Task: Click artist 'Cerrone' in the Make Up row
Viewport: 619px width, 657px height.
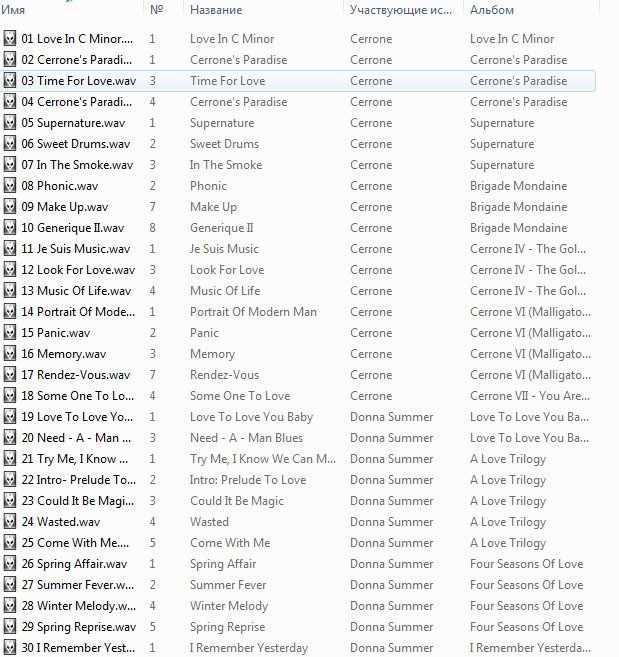Action: tap(371, 207)
